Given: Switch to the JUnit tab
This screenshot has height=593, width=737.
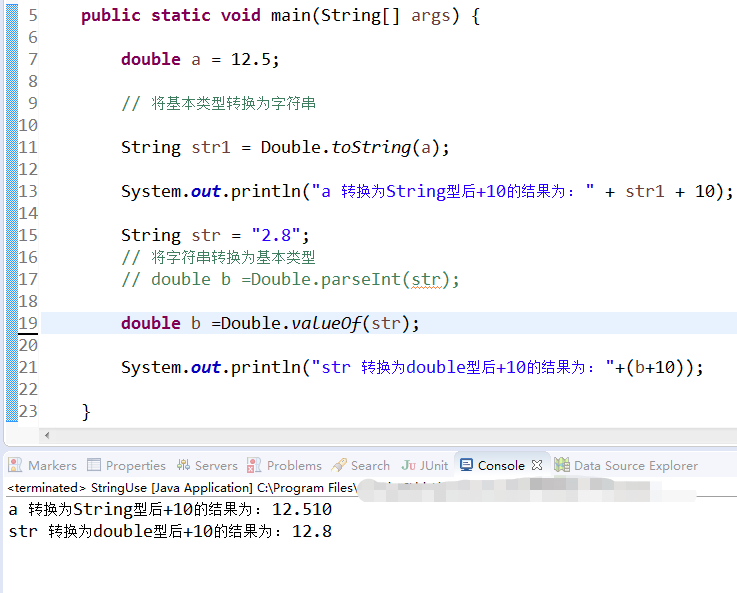Looking at the screenshot, I should [x=425, y=465].
